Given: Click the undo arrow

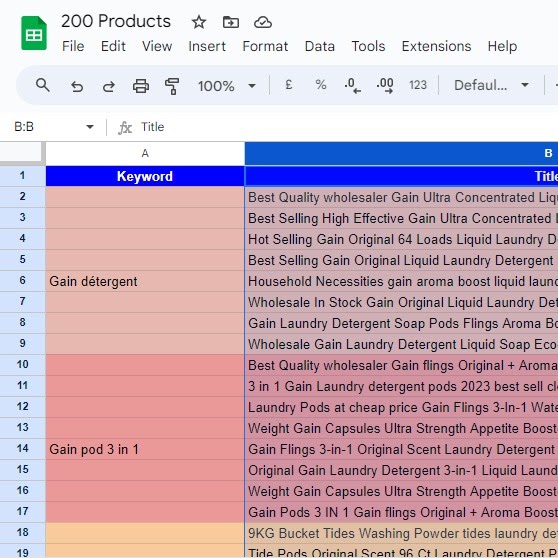Looking at the screenshot, I should point(77,86).
